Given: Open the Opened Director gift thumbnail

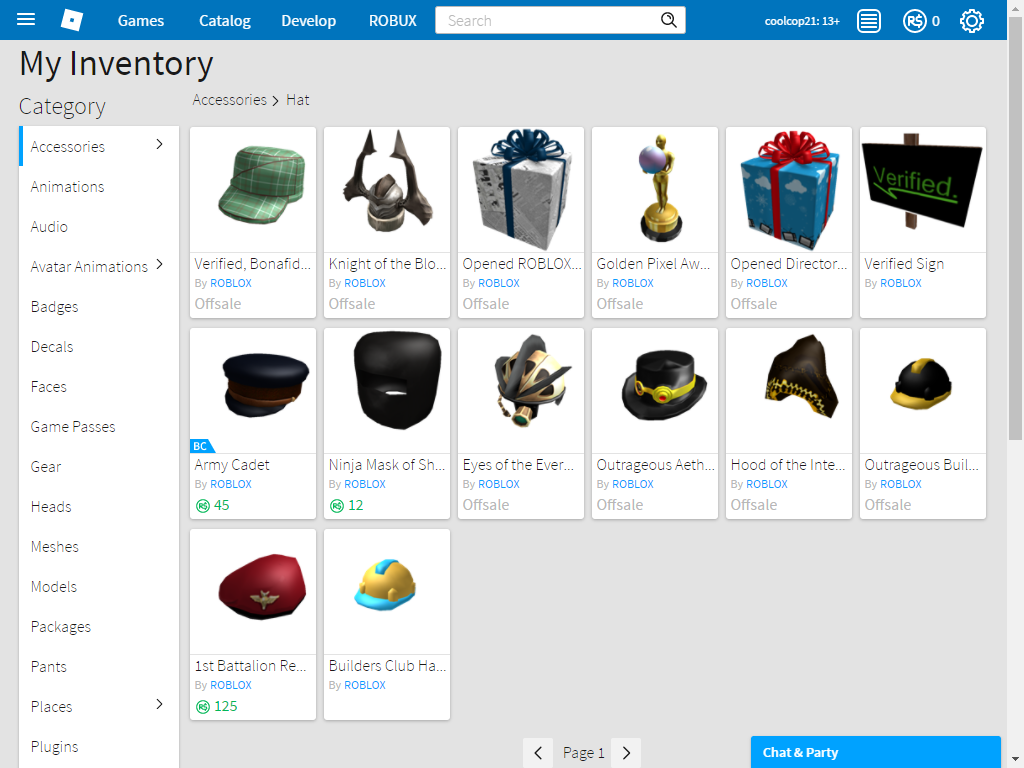Looking at the screenshot, I should 789,189.
